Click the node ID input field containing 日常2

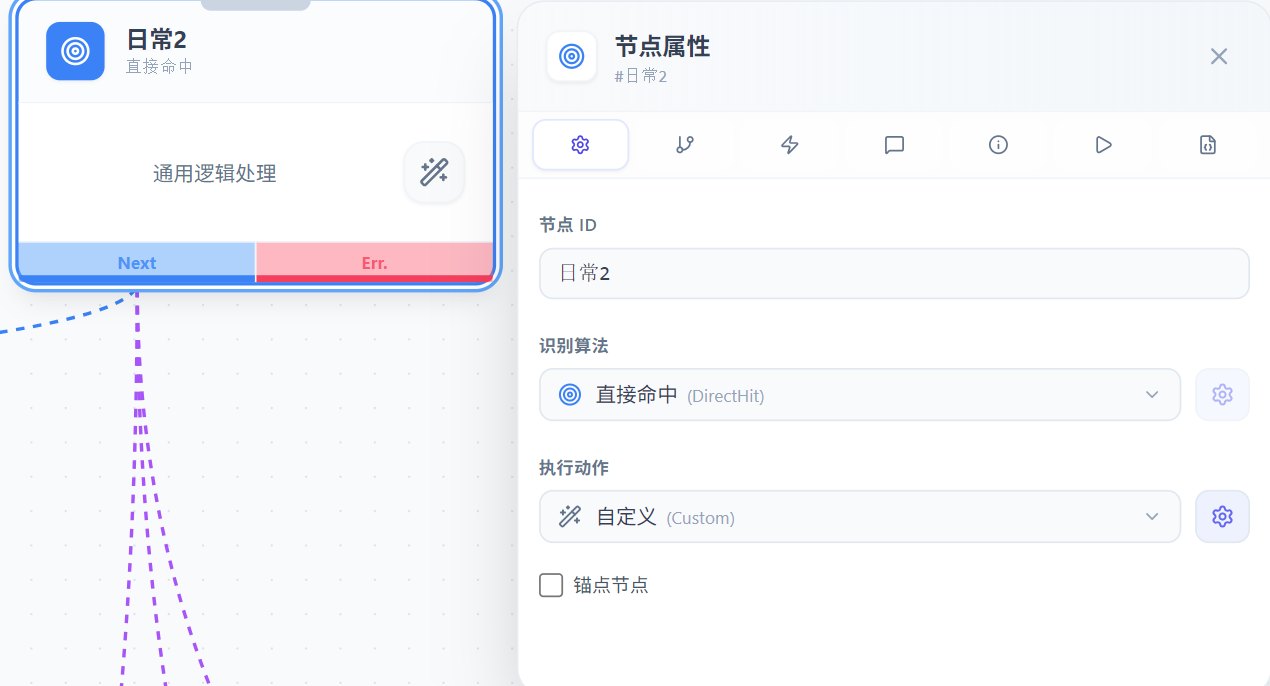pos(894,273)
